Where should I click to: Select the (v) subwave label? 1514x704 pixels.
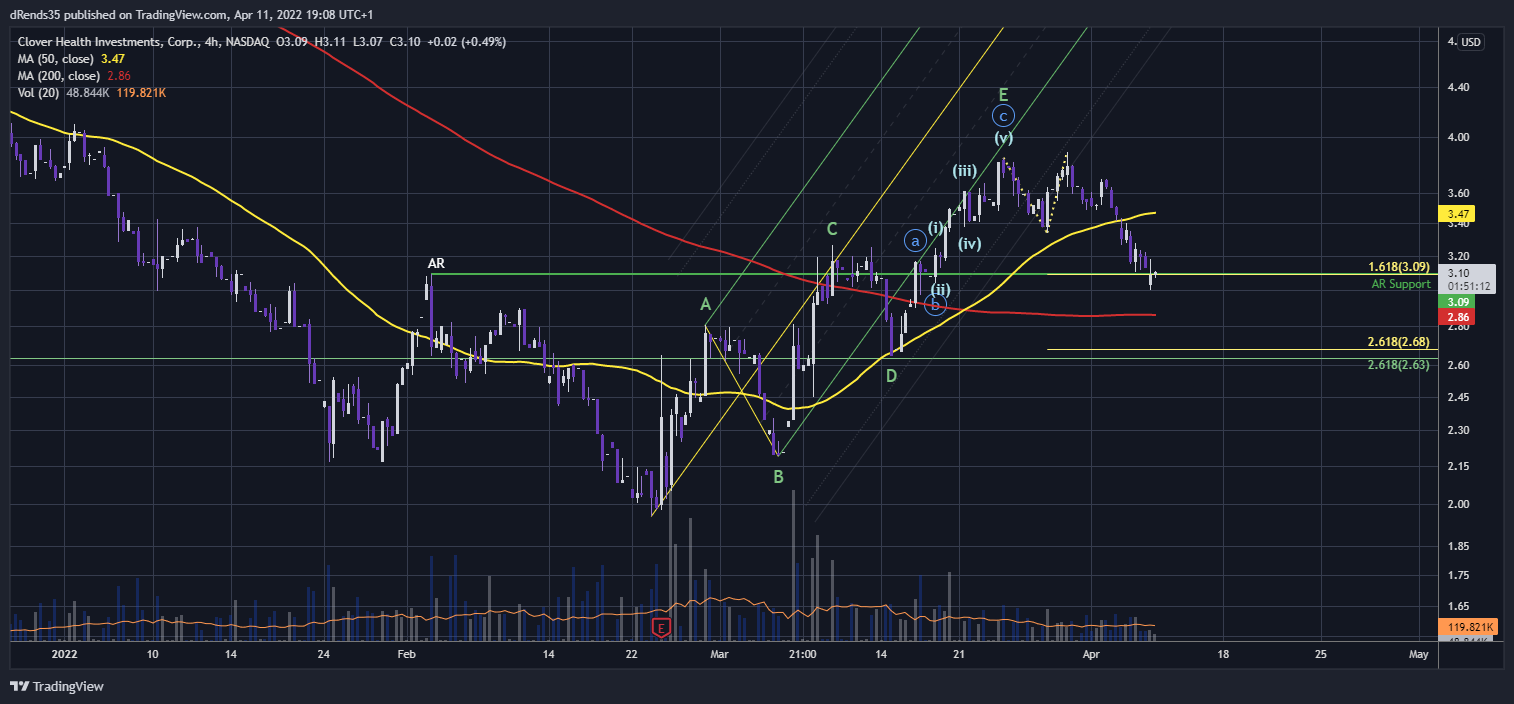point(1004,138)
